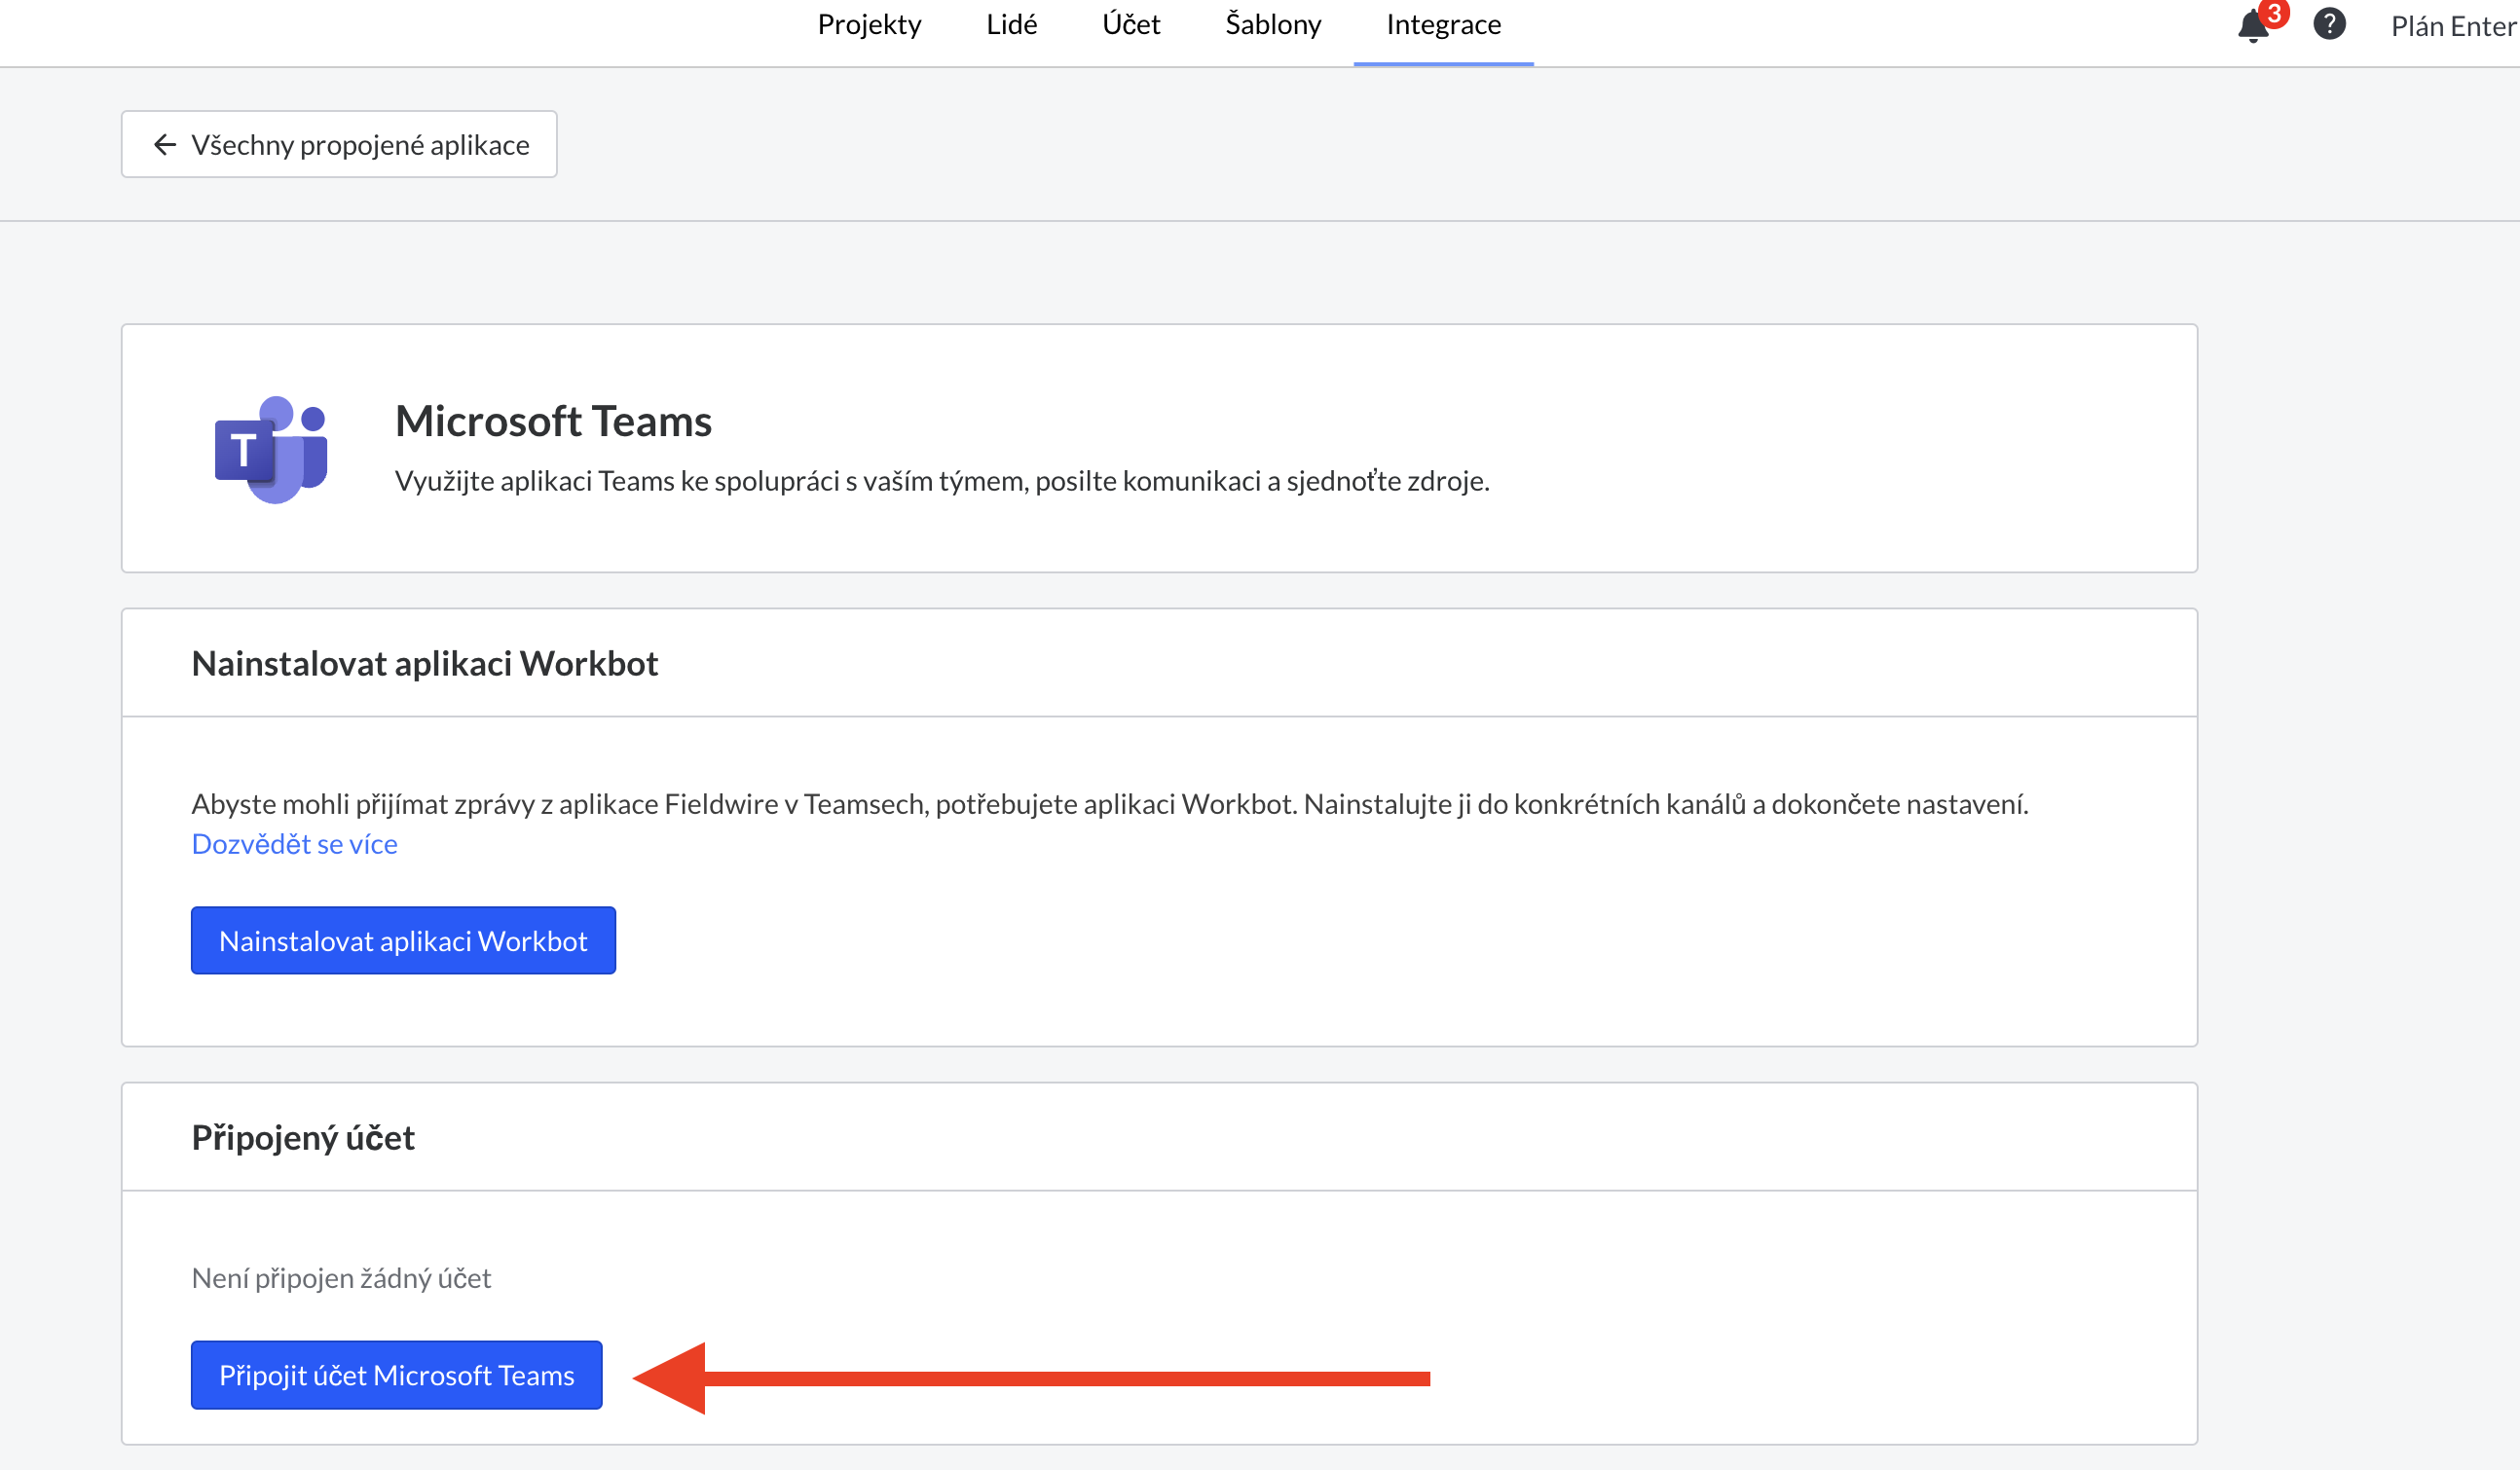Open the Plán Enterprise menu
Screen dimensions: 2520x1470
(2454, 26)
